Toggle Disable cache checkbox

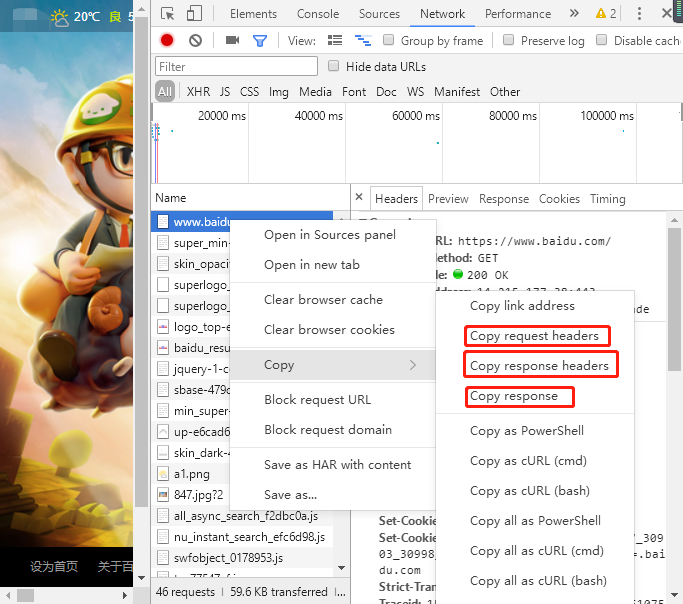coord(602,40)
